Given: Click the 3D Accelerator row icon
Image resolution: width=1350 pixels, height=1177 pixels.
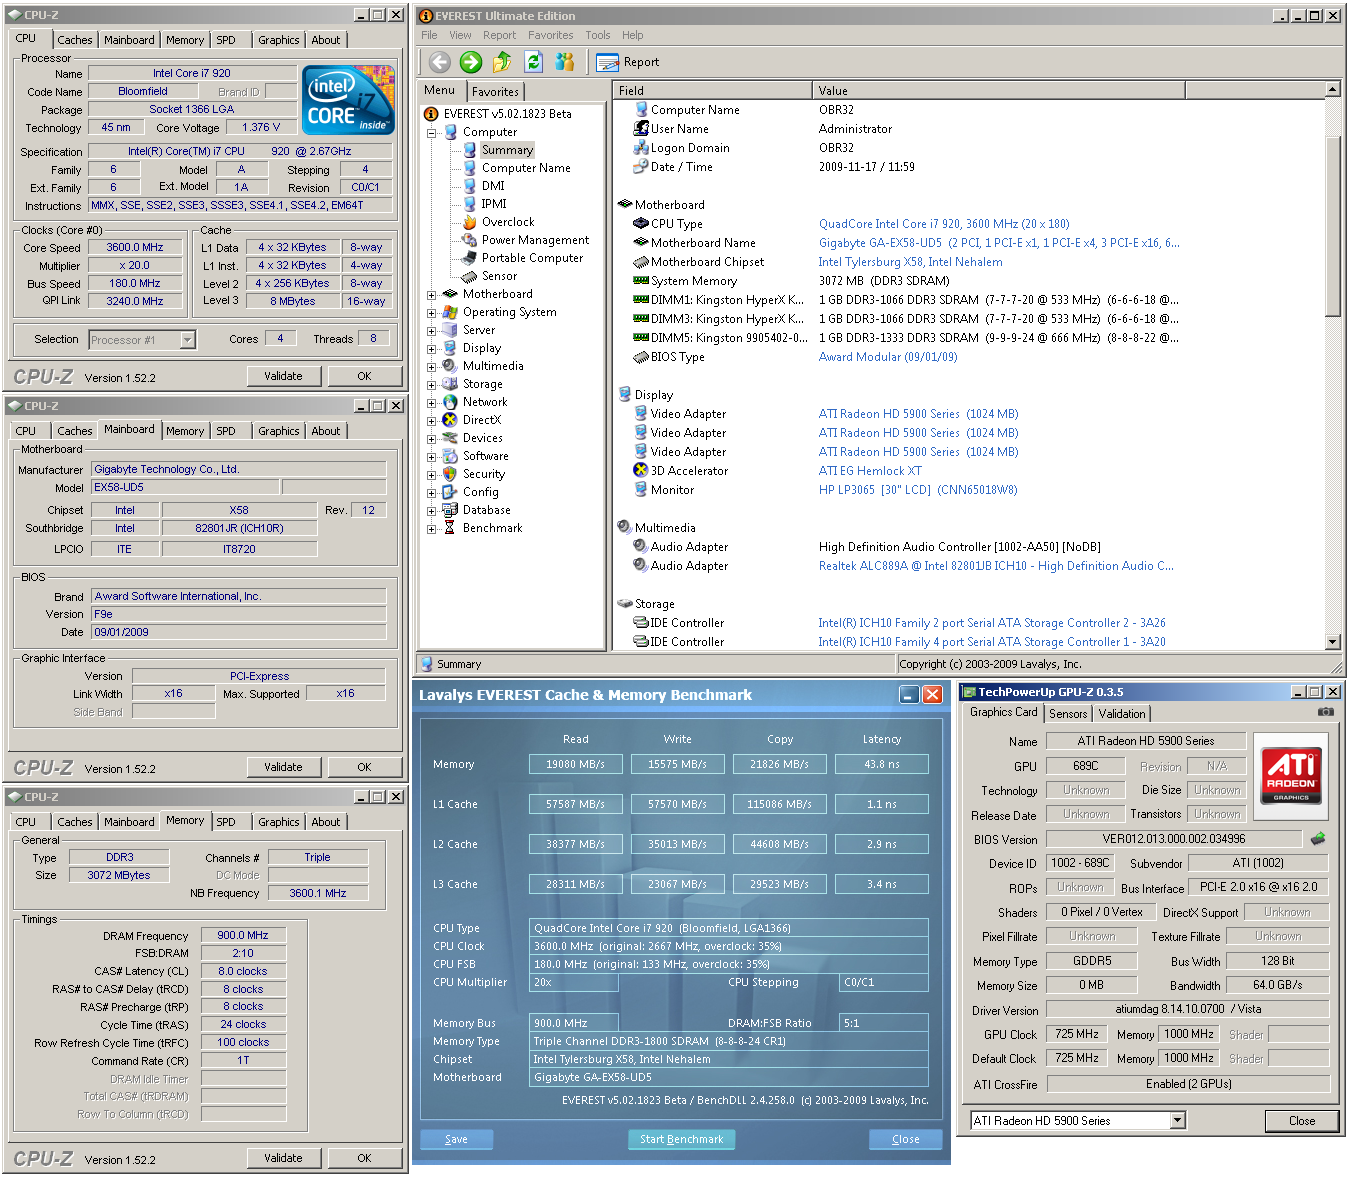Looking at the screenshot, I should (x=641, y=470).
